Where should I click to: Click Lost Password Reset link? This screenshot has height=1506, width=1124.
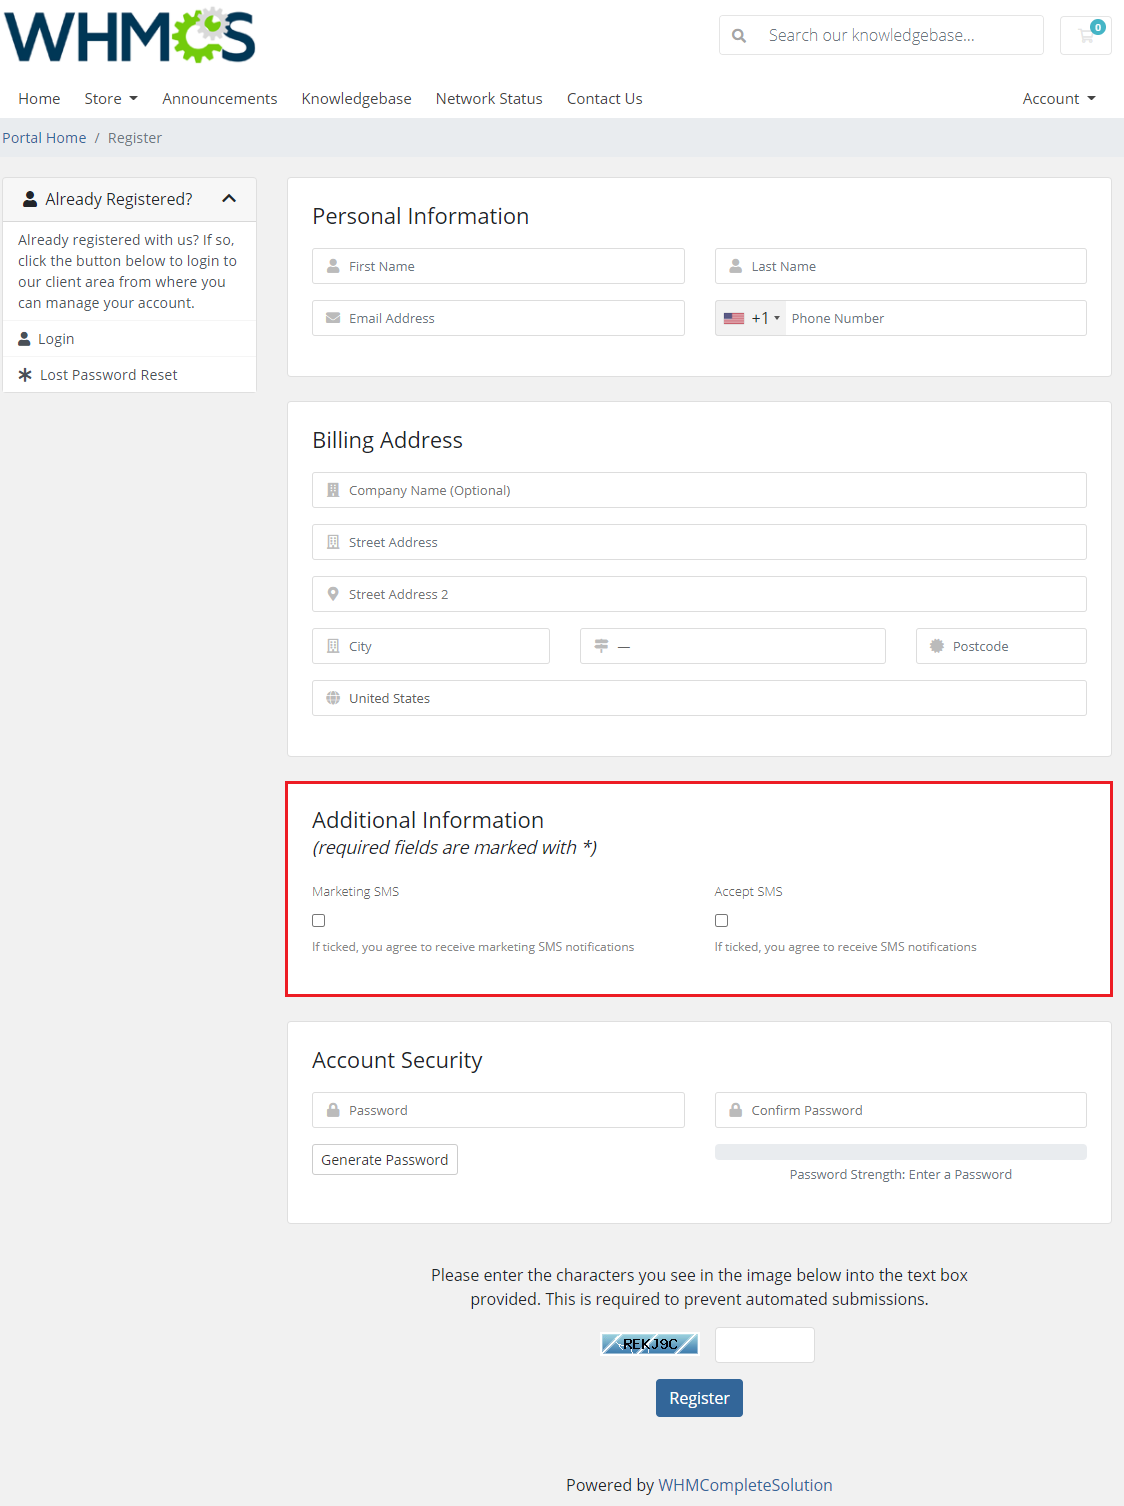[109, 375]
